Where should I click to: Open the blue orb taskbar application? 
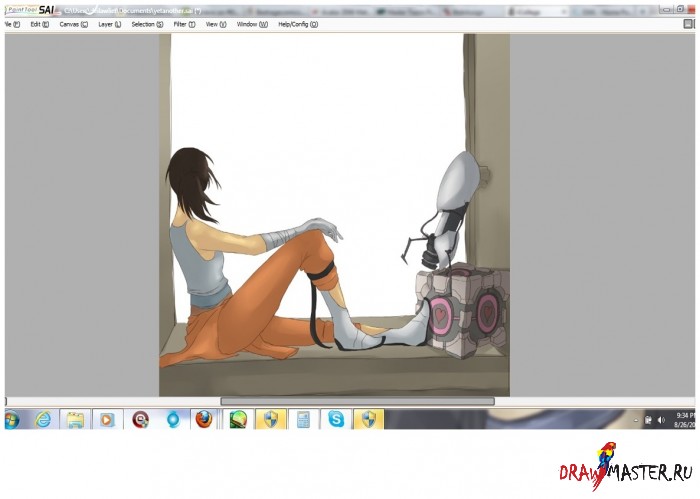pos(173,420)
